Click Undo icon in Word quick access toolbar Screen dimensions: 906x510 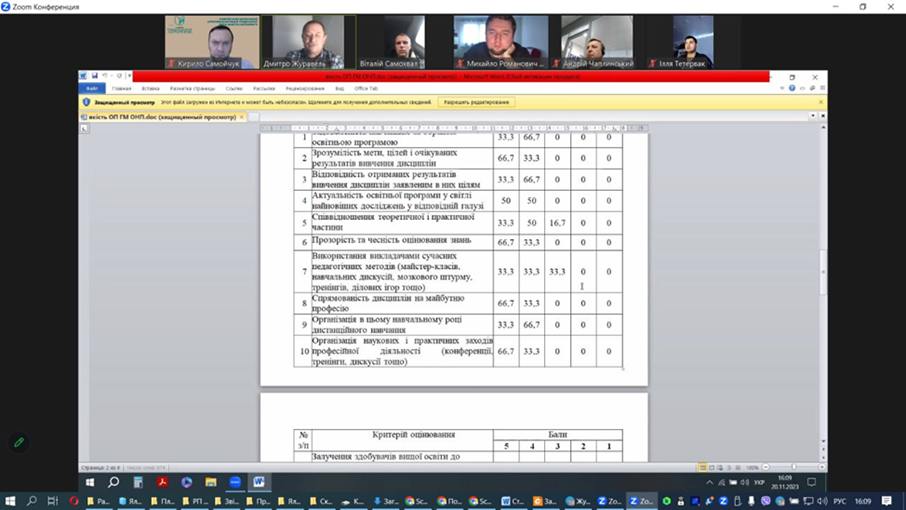coord(105,76)
